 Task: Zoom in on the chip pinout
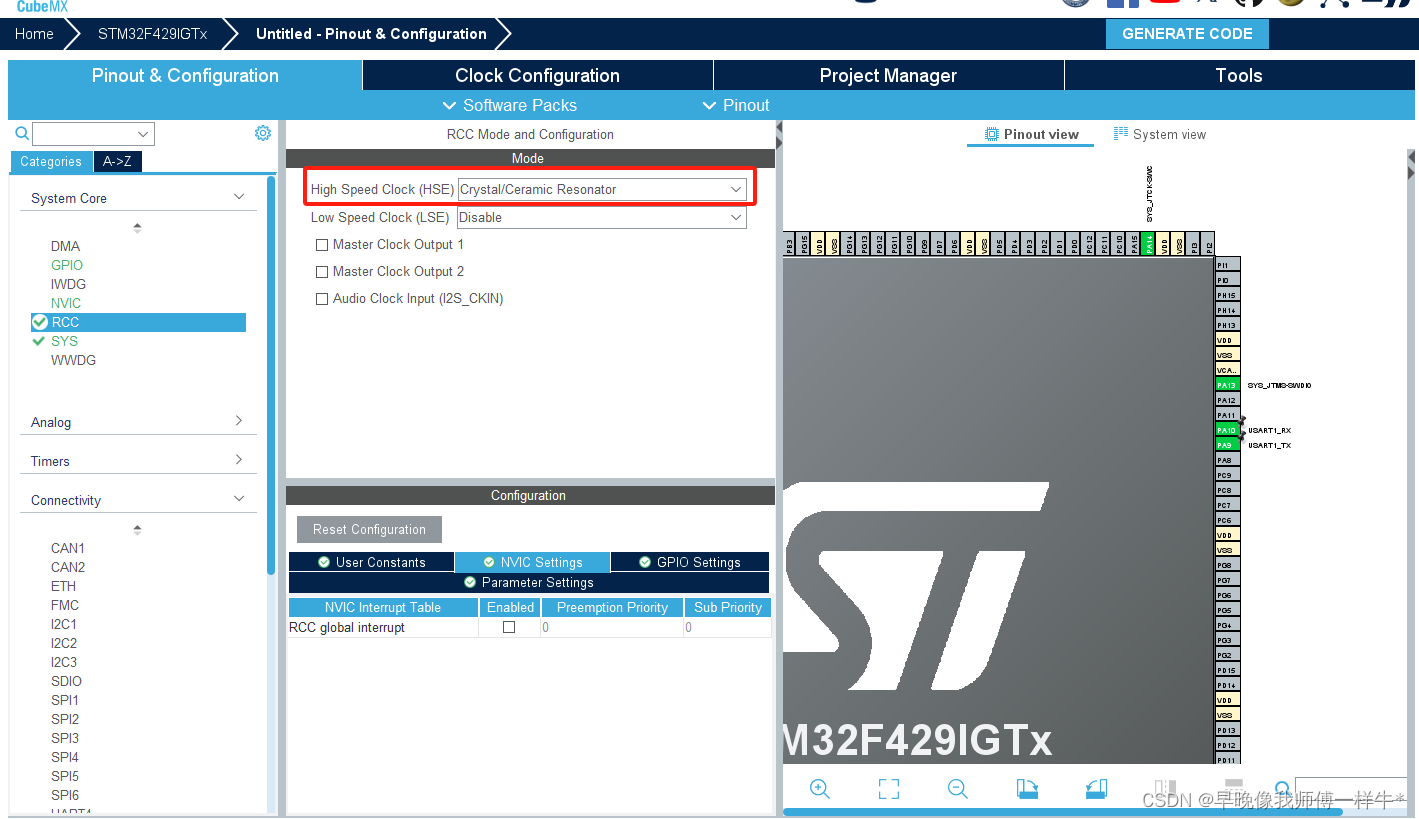(x=820, y=789)
